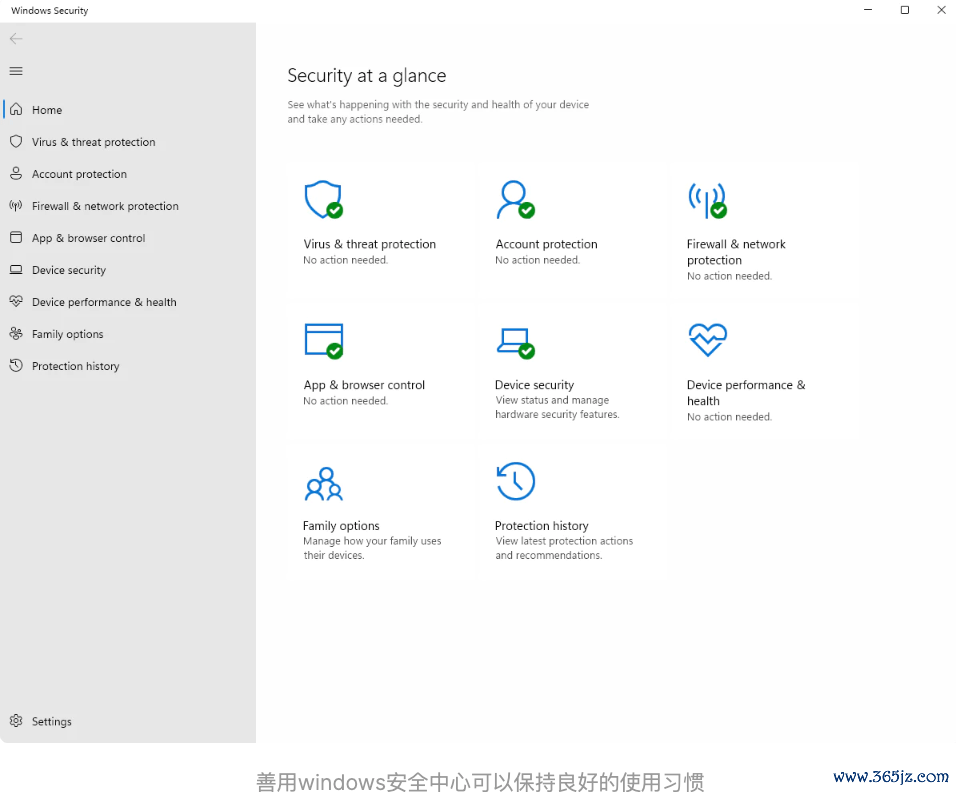The width and height of the screenshot is (956, 792).
Task: Open the Device performance & health card title
Action: [746, 393]
